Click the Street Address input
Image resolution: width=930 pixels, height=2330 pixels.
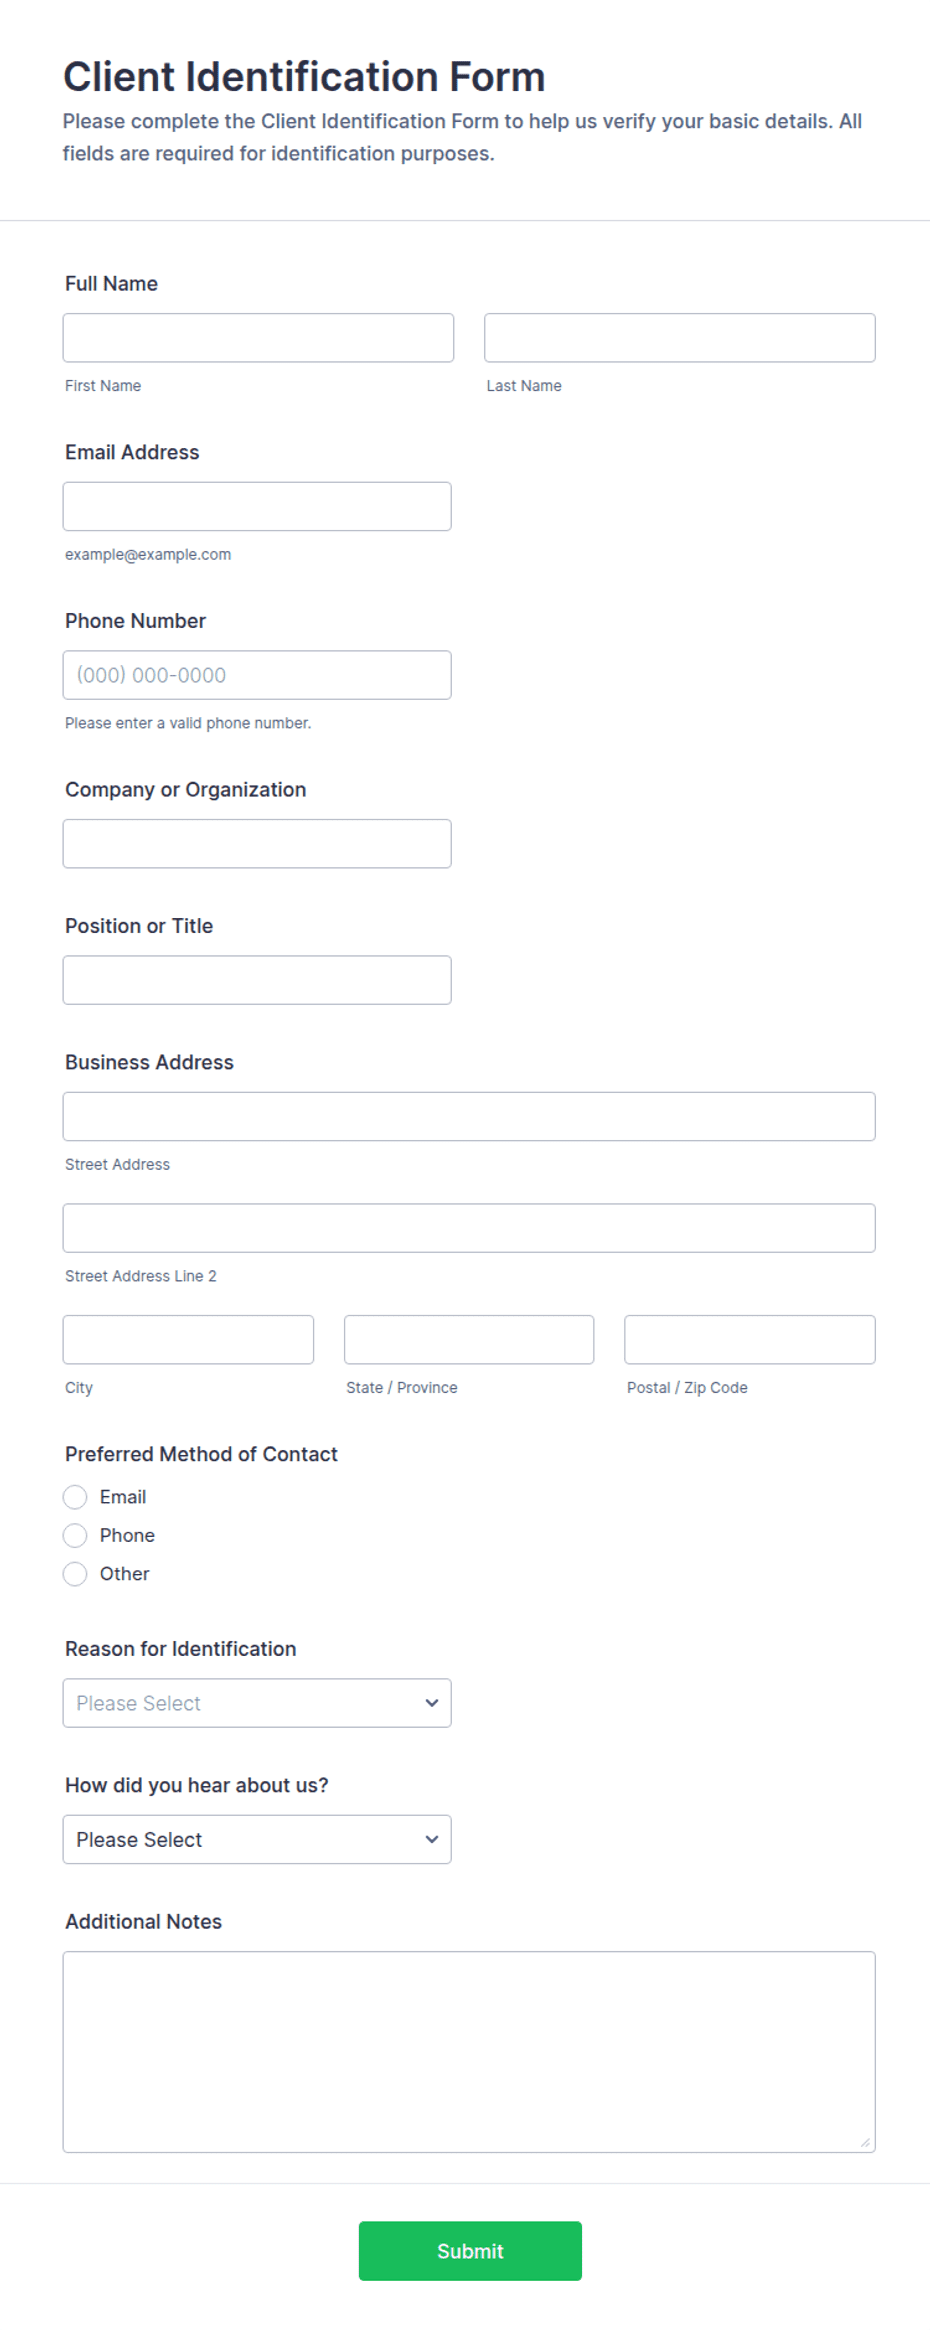click(x=469, y=1116)
